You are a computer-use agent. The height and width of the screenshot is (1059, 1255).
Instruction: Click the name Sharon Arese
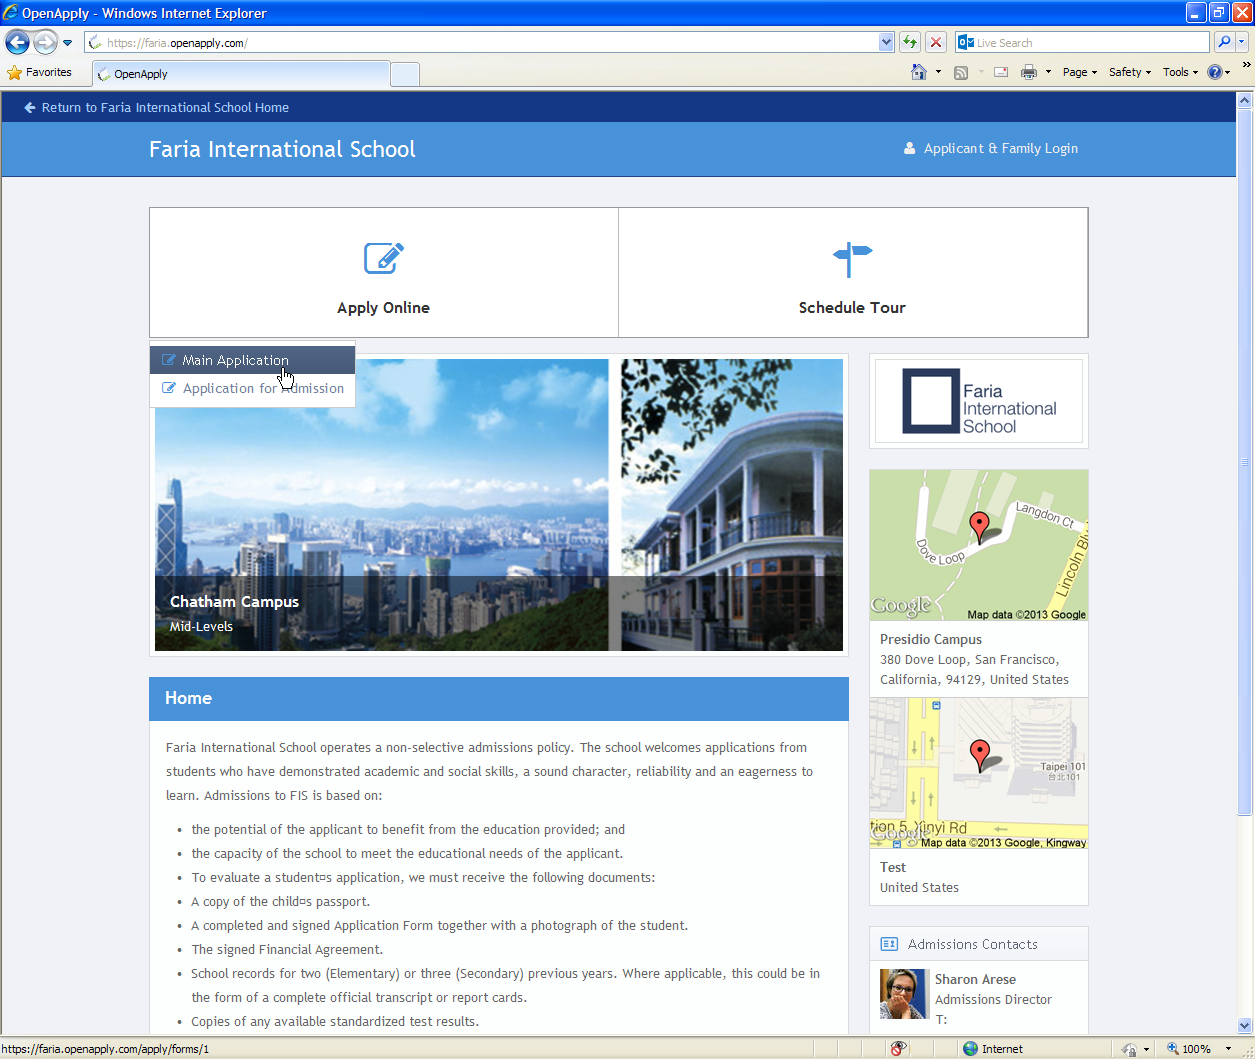pyautogui.click(x=975, y=979)
